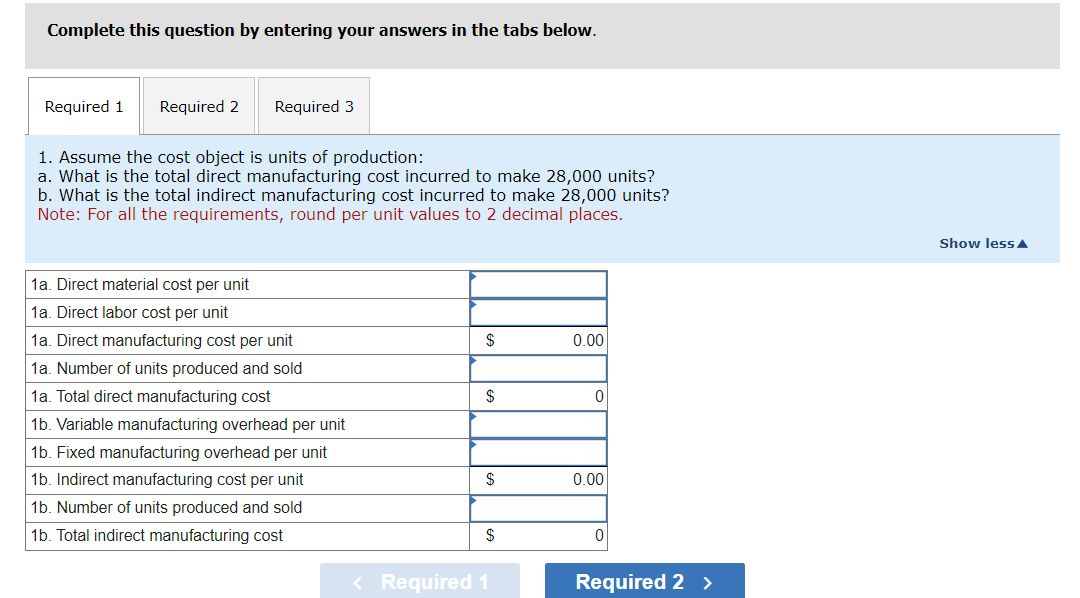Click the 1a Number of units produced input
The image size is (1080, 598).
pos(538,368)
